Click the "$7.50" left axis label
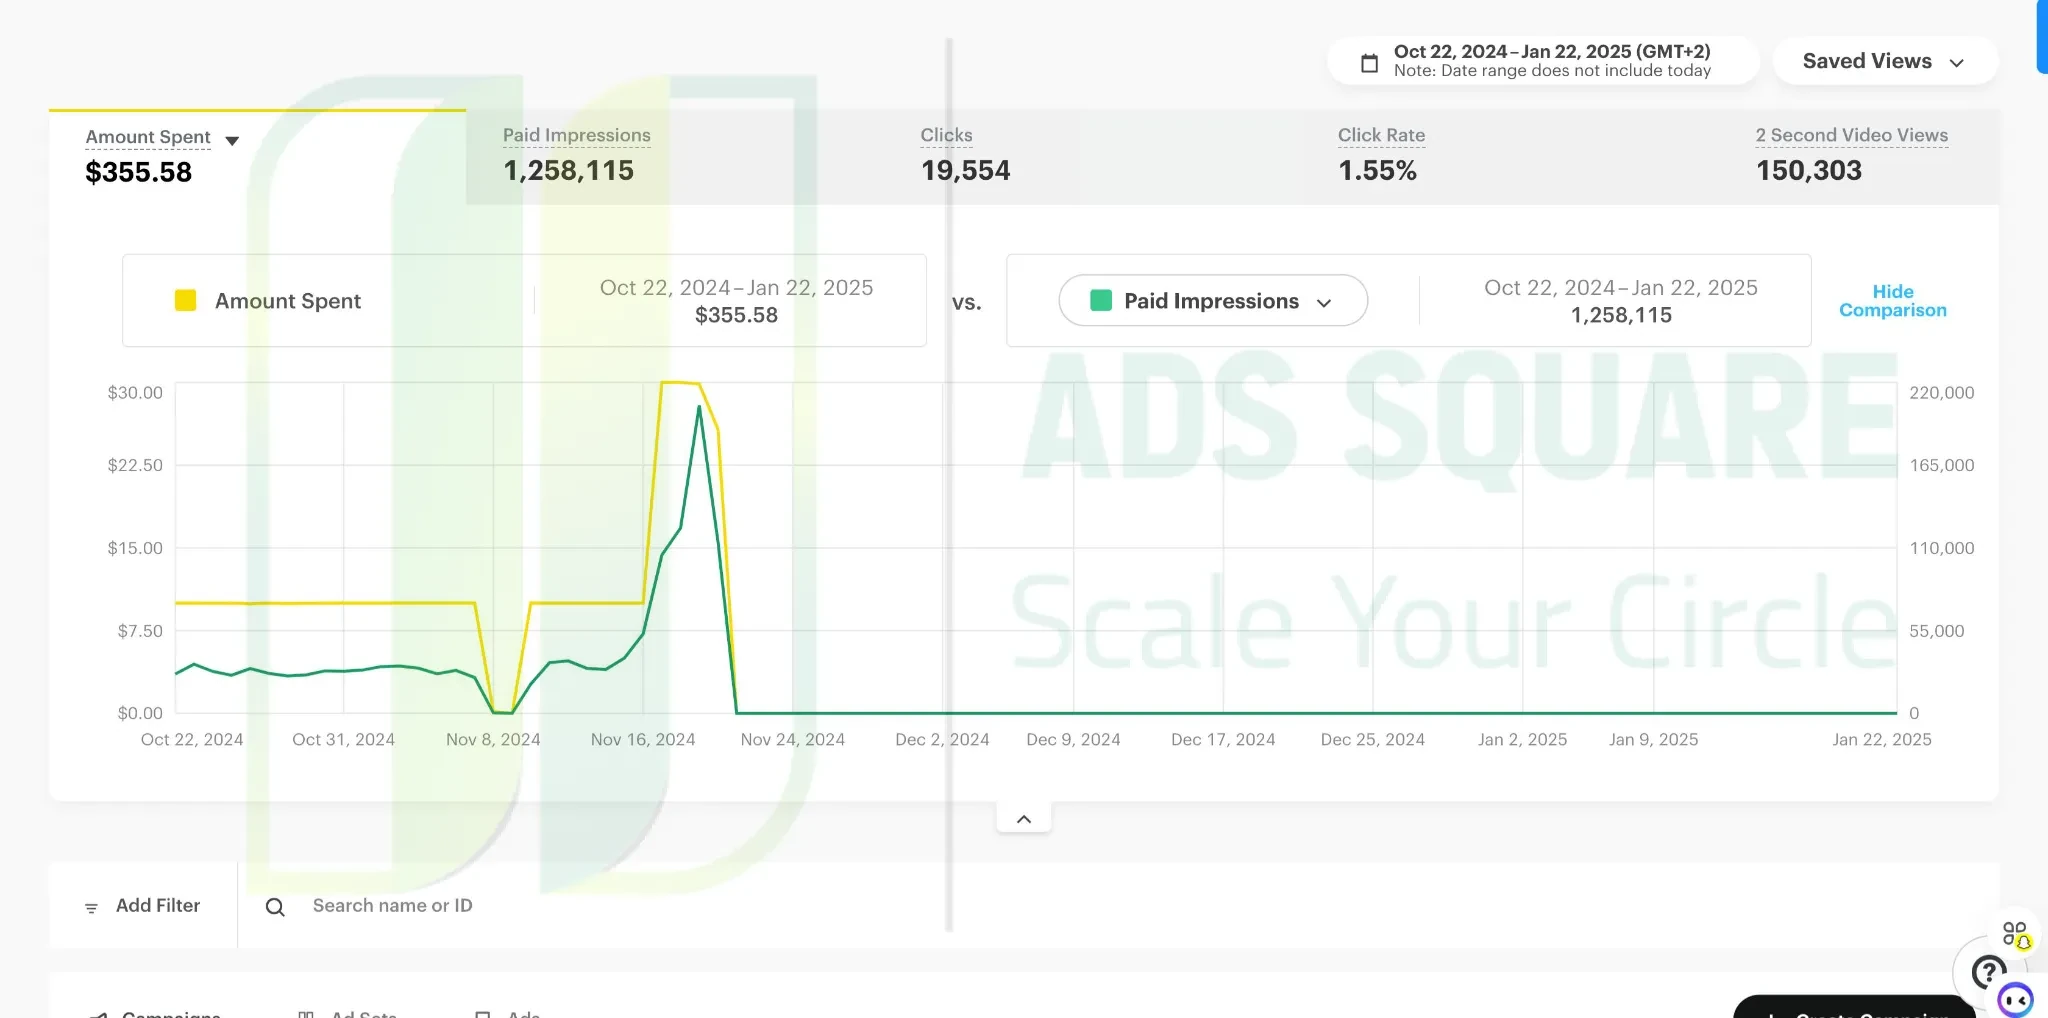Screen dimensions: 2048x1018 [140, 631]
